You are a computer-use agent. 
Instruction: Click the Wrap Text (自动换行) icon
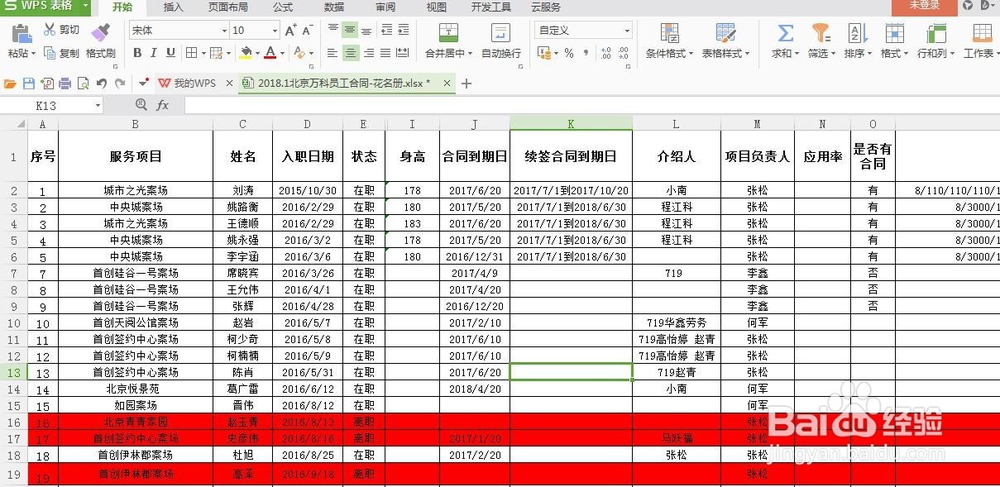tap(501, 32)
